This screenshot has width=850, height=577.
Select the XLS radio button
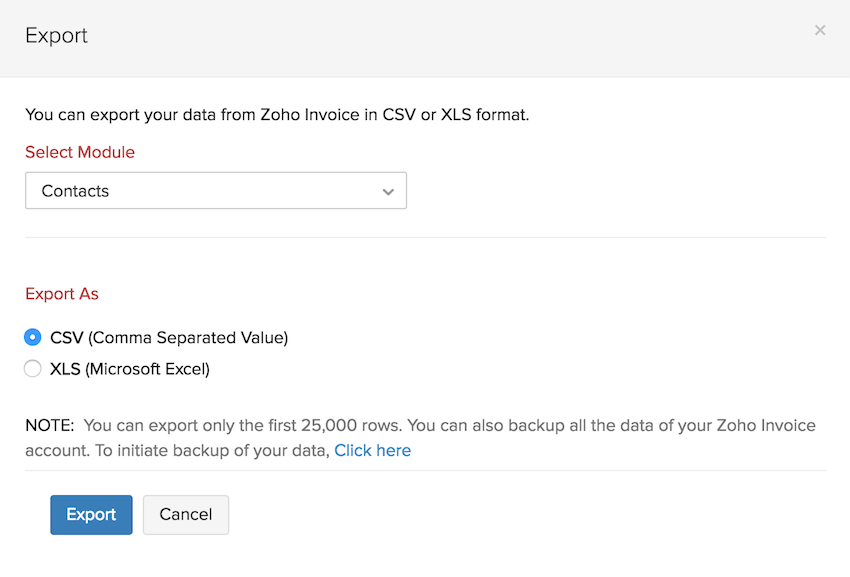point(33,369)
